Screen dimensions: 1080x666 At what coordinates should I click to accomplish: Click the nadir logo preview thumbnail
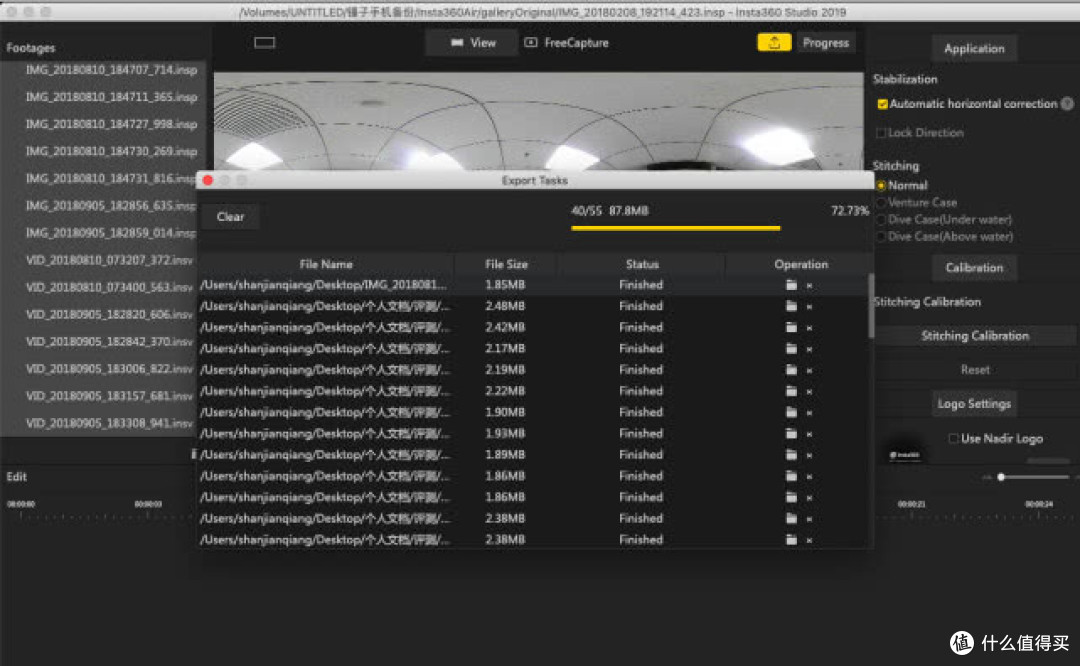pos(904,448)
